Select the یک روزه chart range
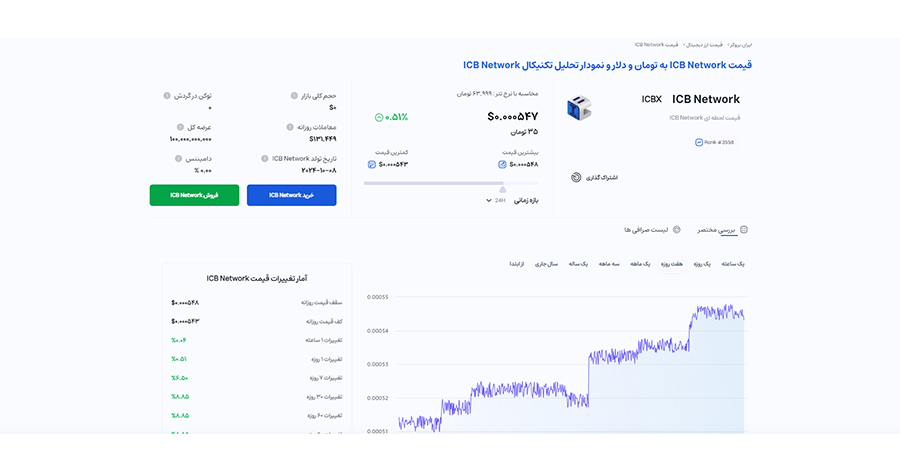This screenshot has width=900, height=471. point(702,264)
